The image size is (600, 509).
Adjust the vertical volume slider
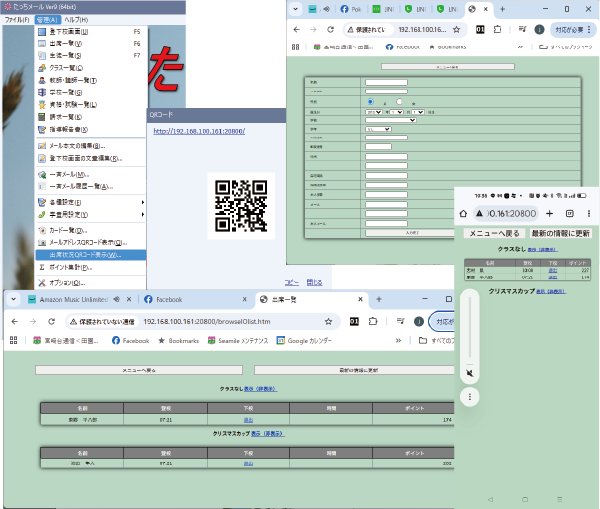click(469, 325)
